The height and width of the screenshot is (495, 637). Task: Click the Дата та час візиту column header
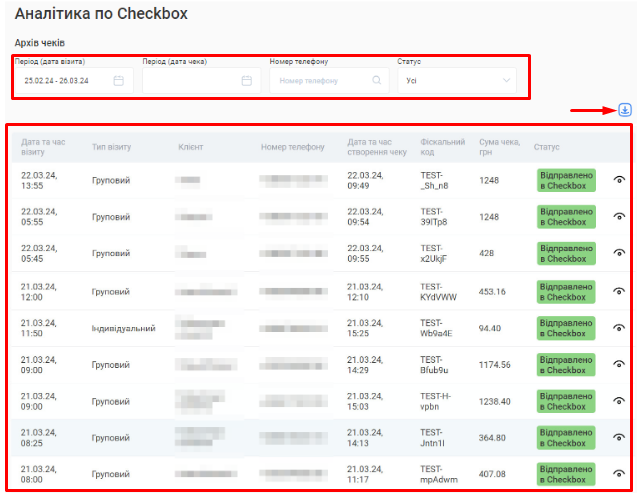point(43,147)
